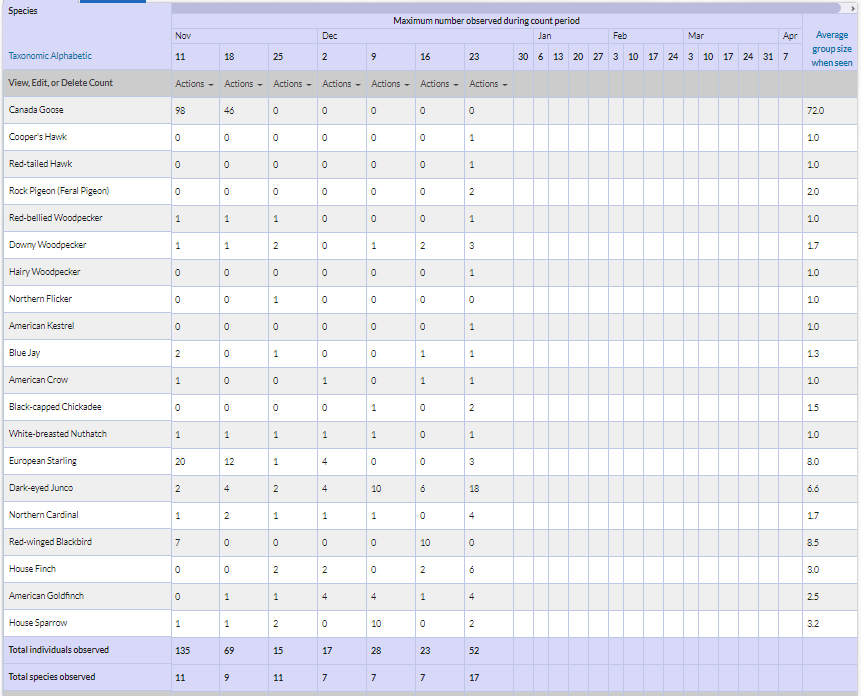Click the Nov 11 date column header
861x696 pixels.
(x=180, y=57)
